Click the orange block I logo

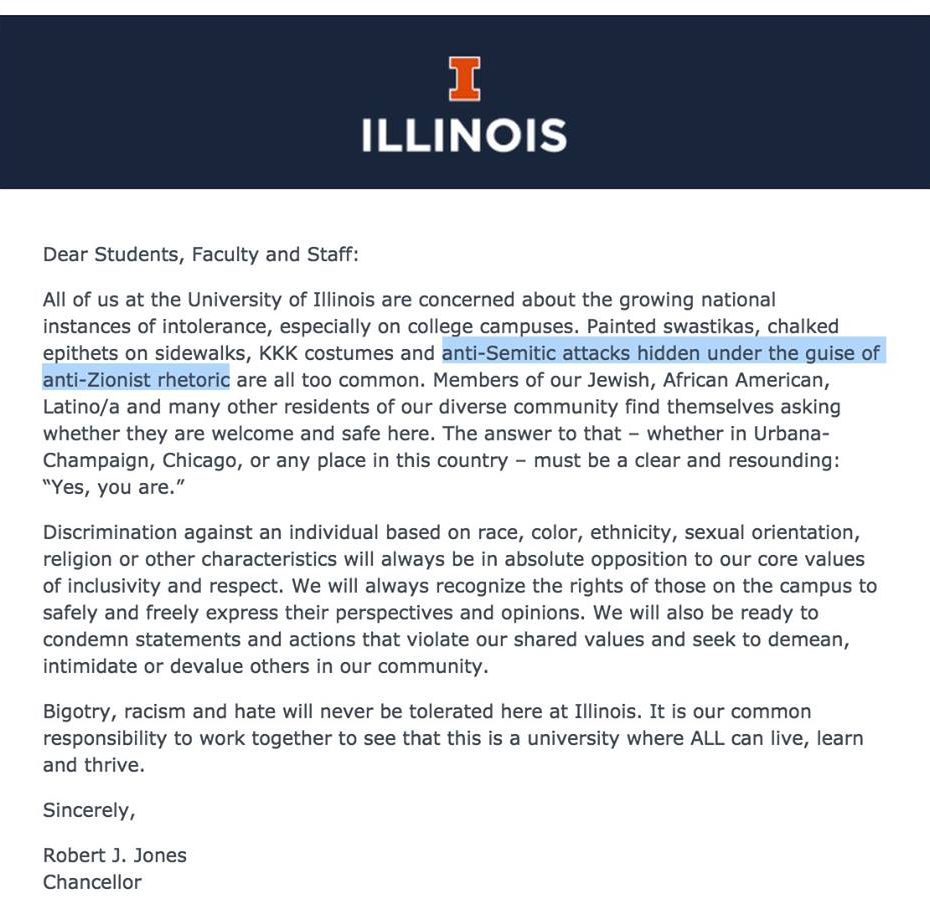tap(464, 79)
